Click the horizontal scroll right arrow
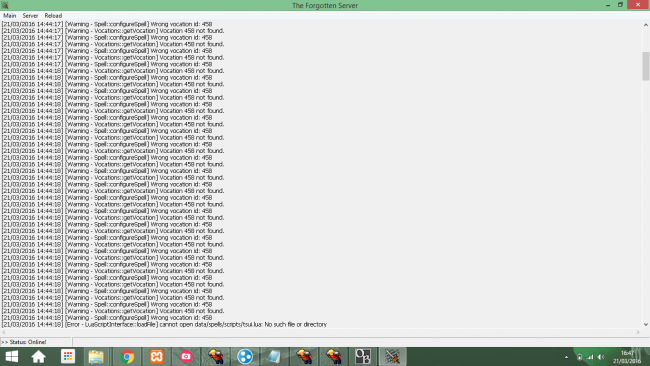The image size is (650, 366). (x=638, y=332)
